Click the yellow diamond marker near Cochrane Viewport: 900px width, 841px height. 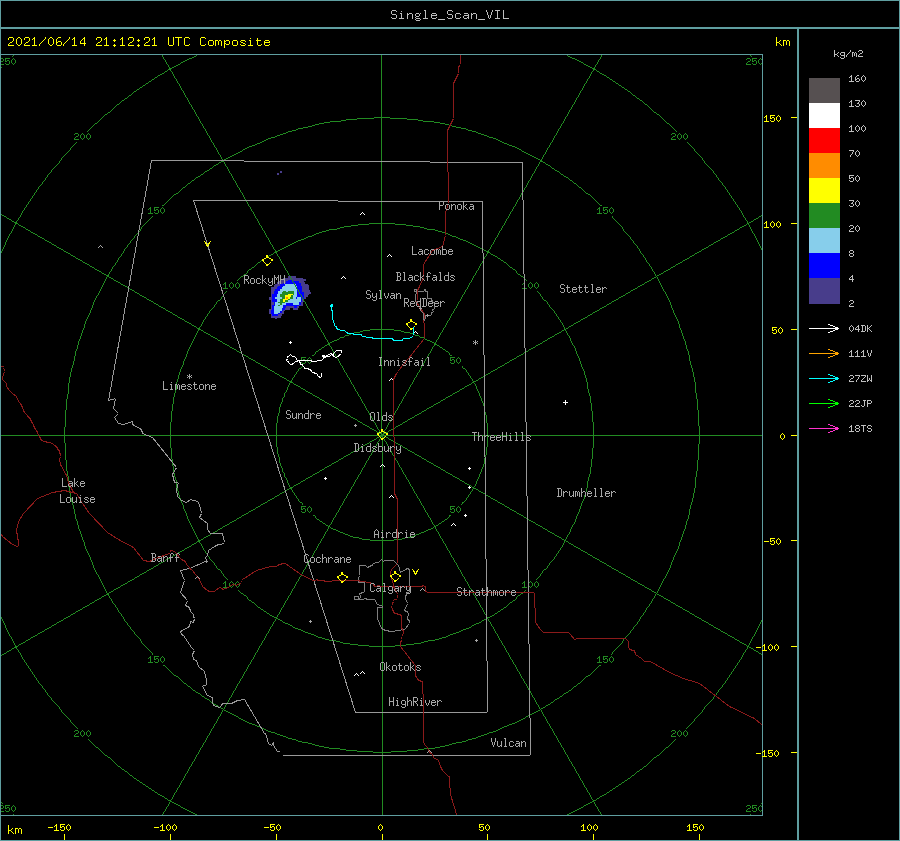coord(342,577)
